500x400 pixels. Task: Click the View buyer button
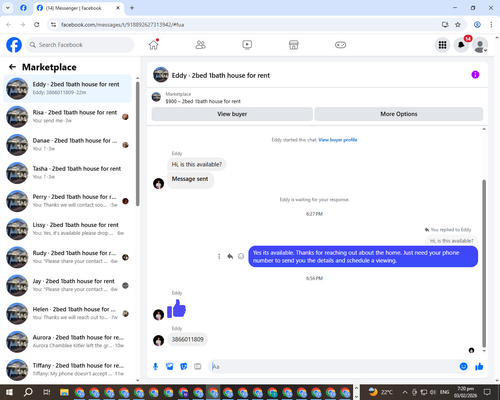pyautogui.click(x=232, y=114)
